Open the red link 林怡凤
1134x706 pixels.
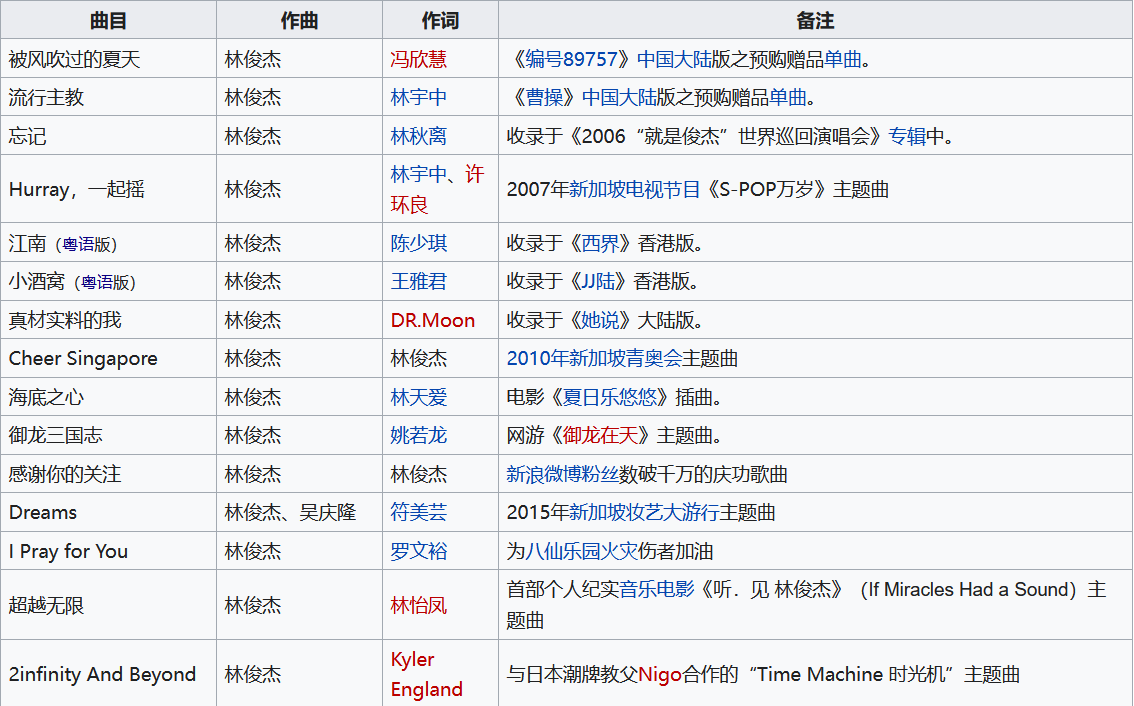[418, 605]
